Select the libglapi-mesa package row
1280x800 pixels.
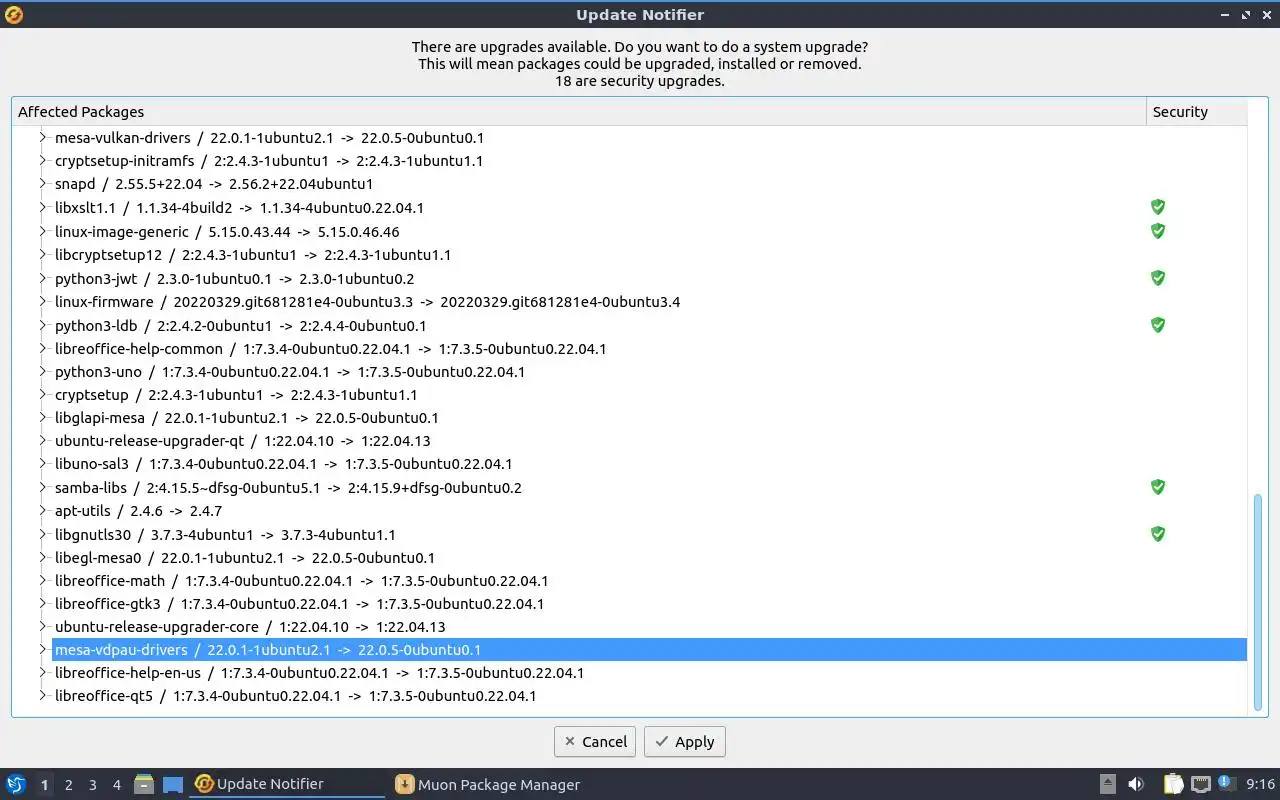tap(649, 418)
